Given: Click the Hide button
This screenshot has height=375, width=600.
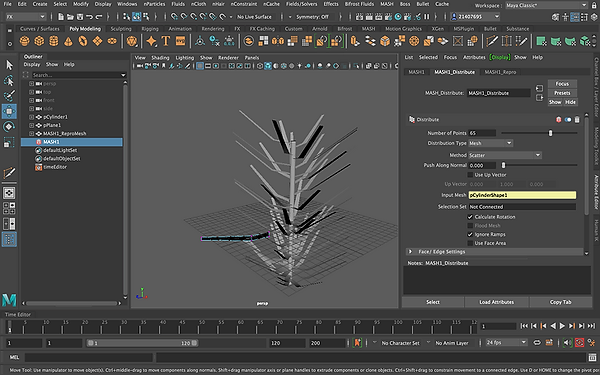Looking at the screenshot, I should point(570,102).
